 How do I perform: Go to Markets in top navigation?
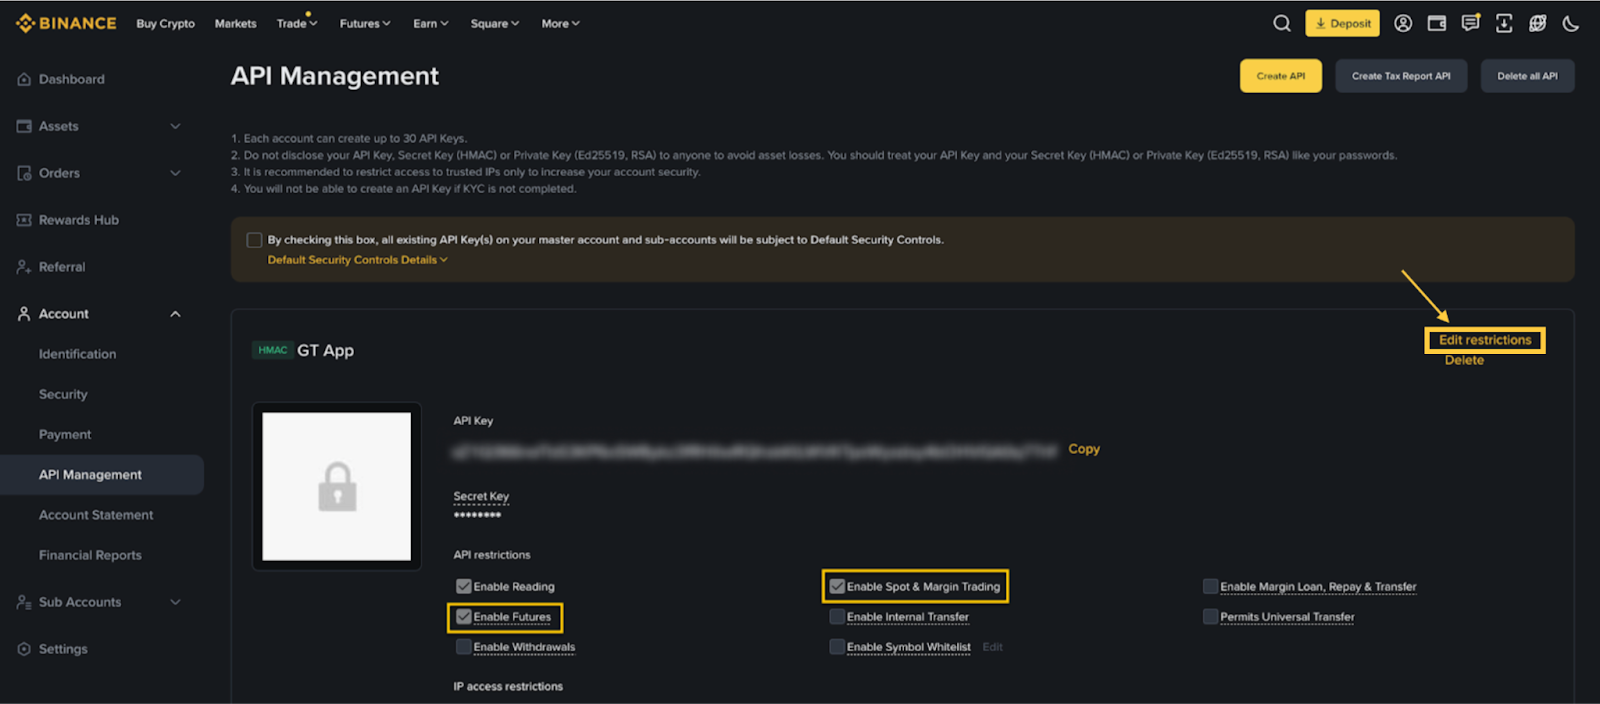pos(235,23)
